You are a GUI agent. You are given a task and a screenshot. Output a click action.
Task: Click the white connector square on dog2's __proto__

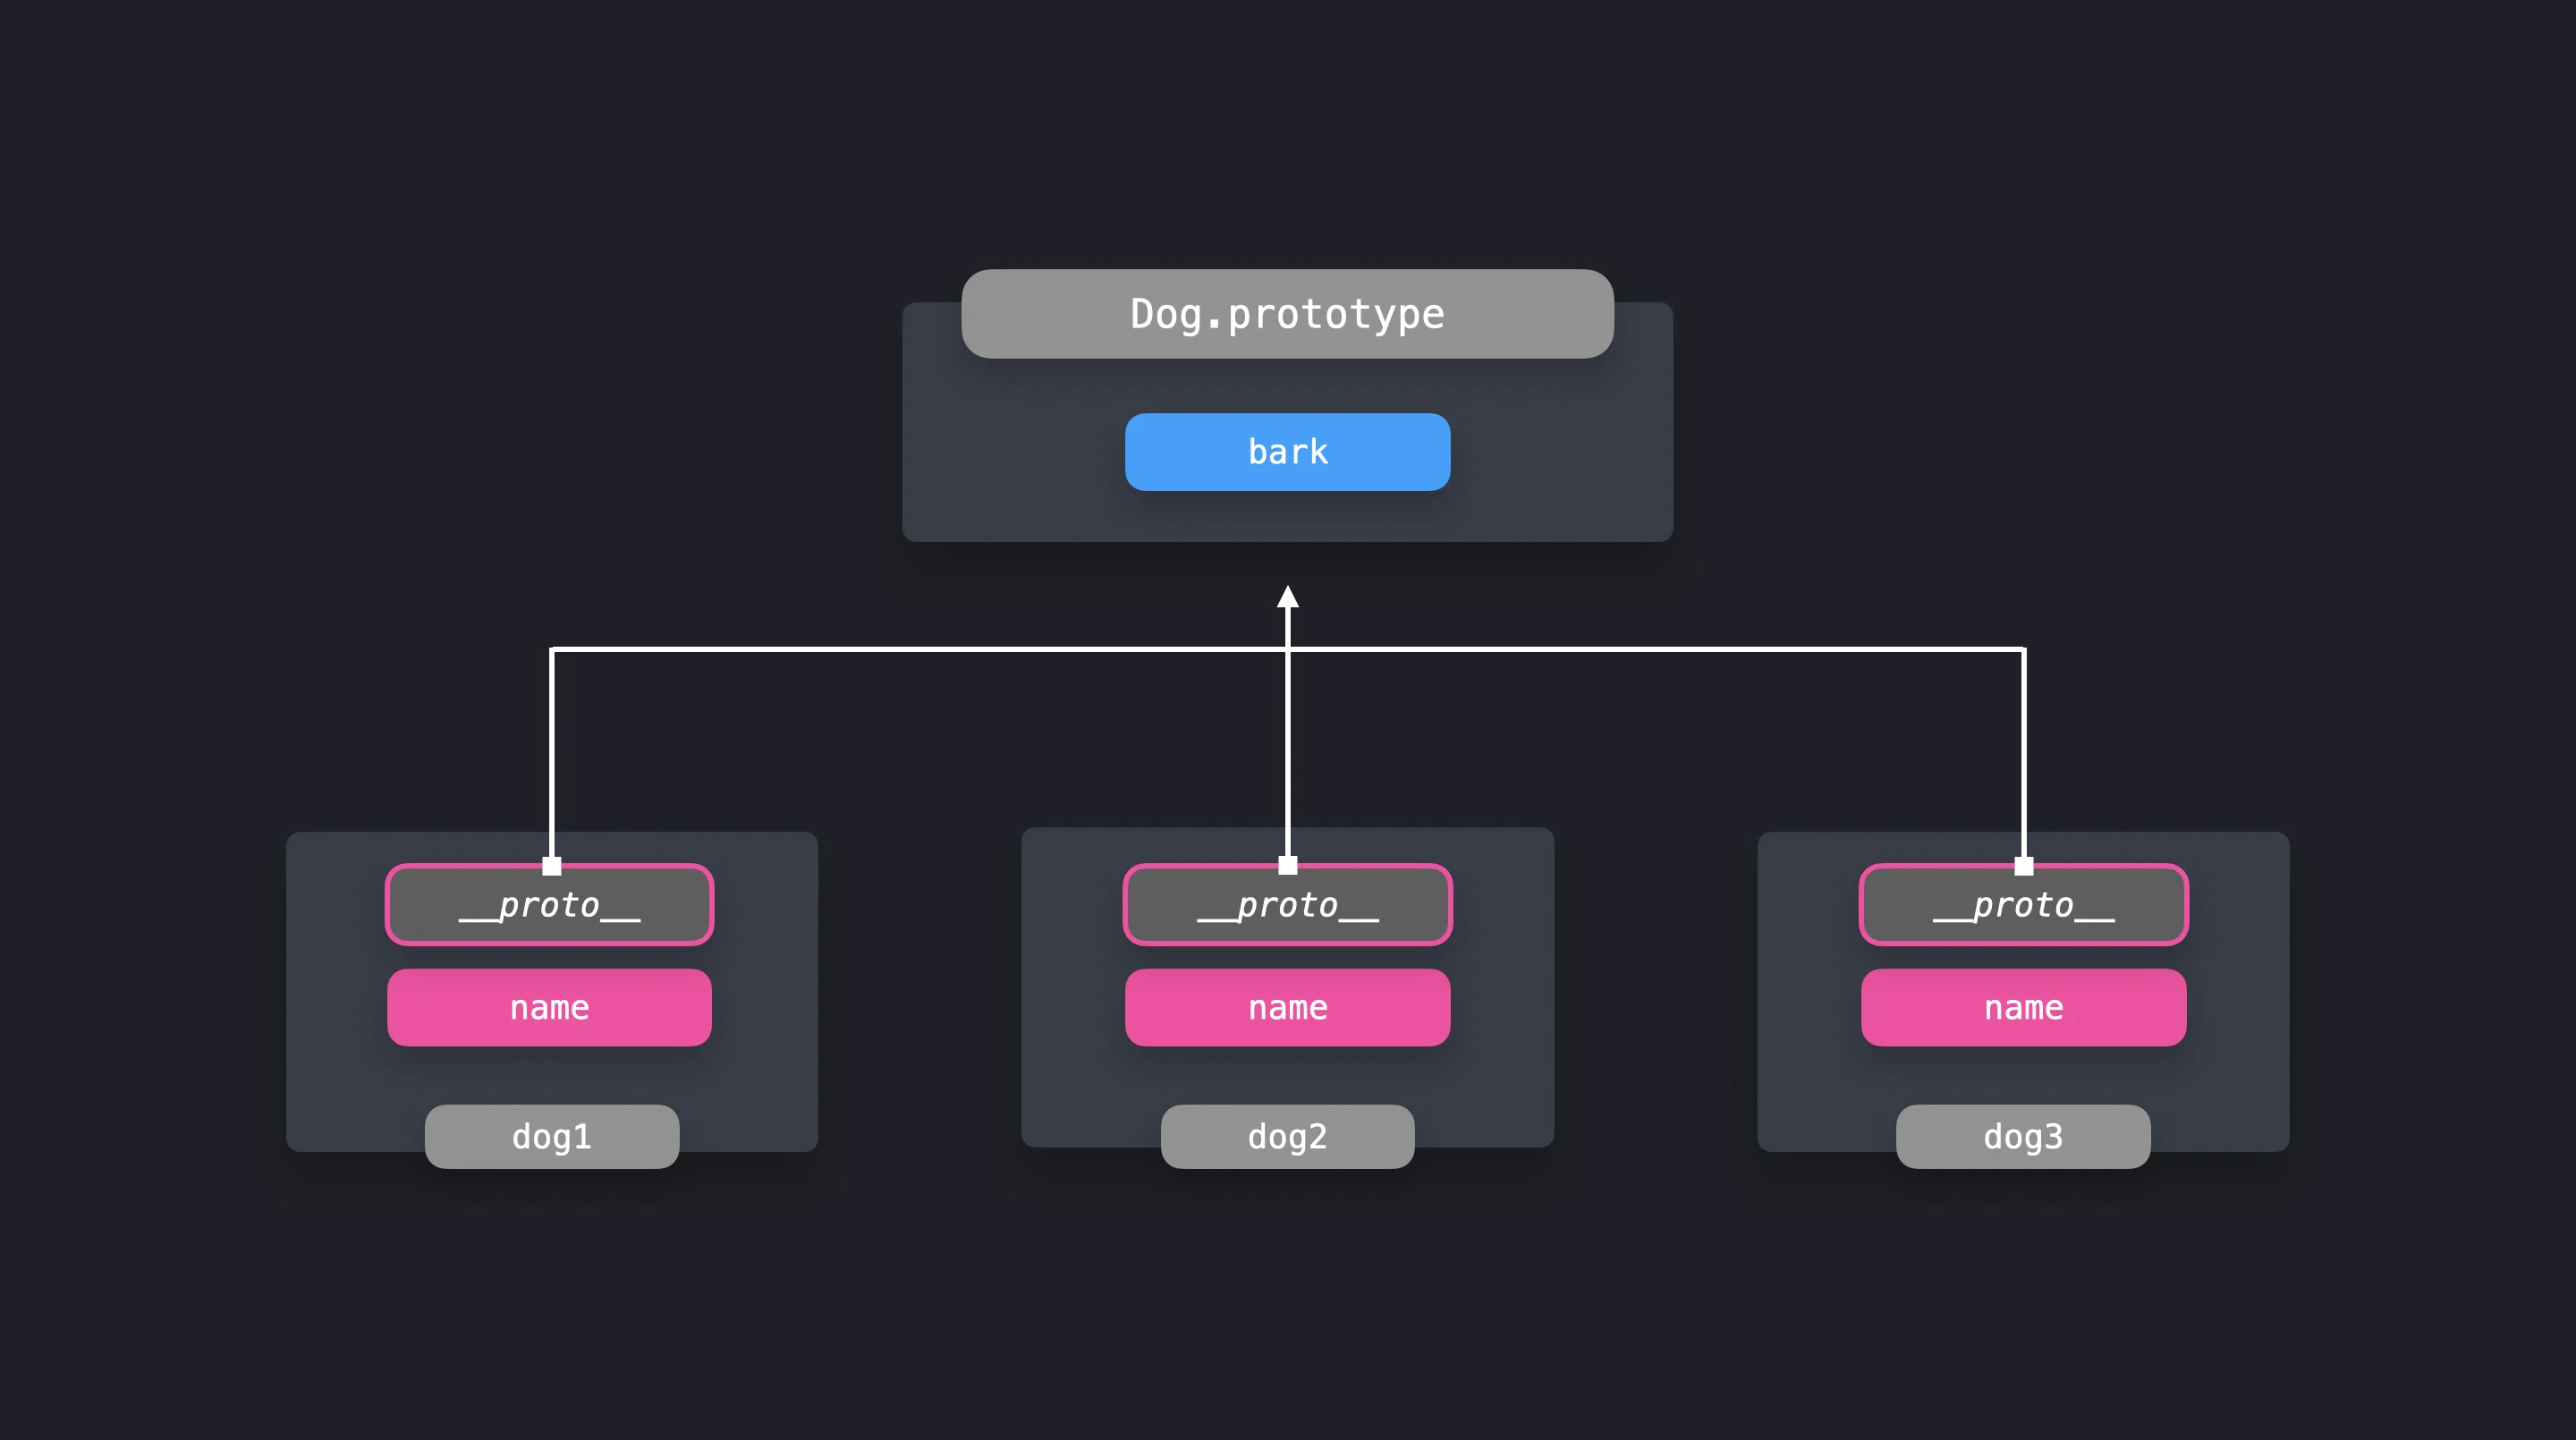(1287, 866)
